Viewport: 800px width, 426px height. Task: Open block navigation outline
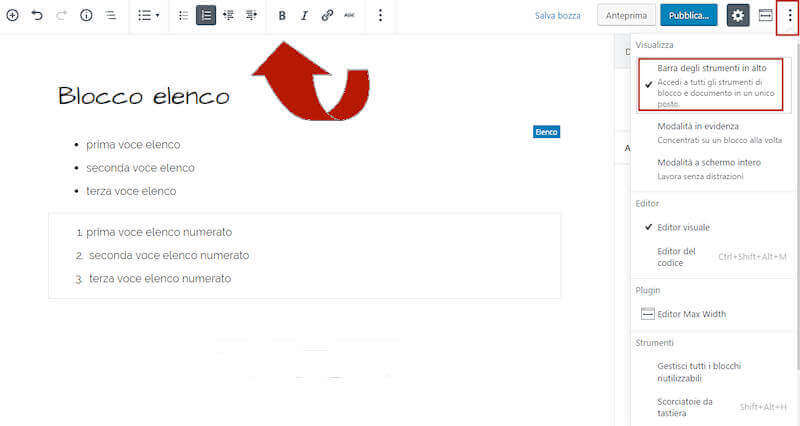pyautogui.click(x=111, y=16)
